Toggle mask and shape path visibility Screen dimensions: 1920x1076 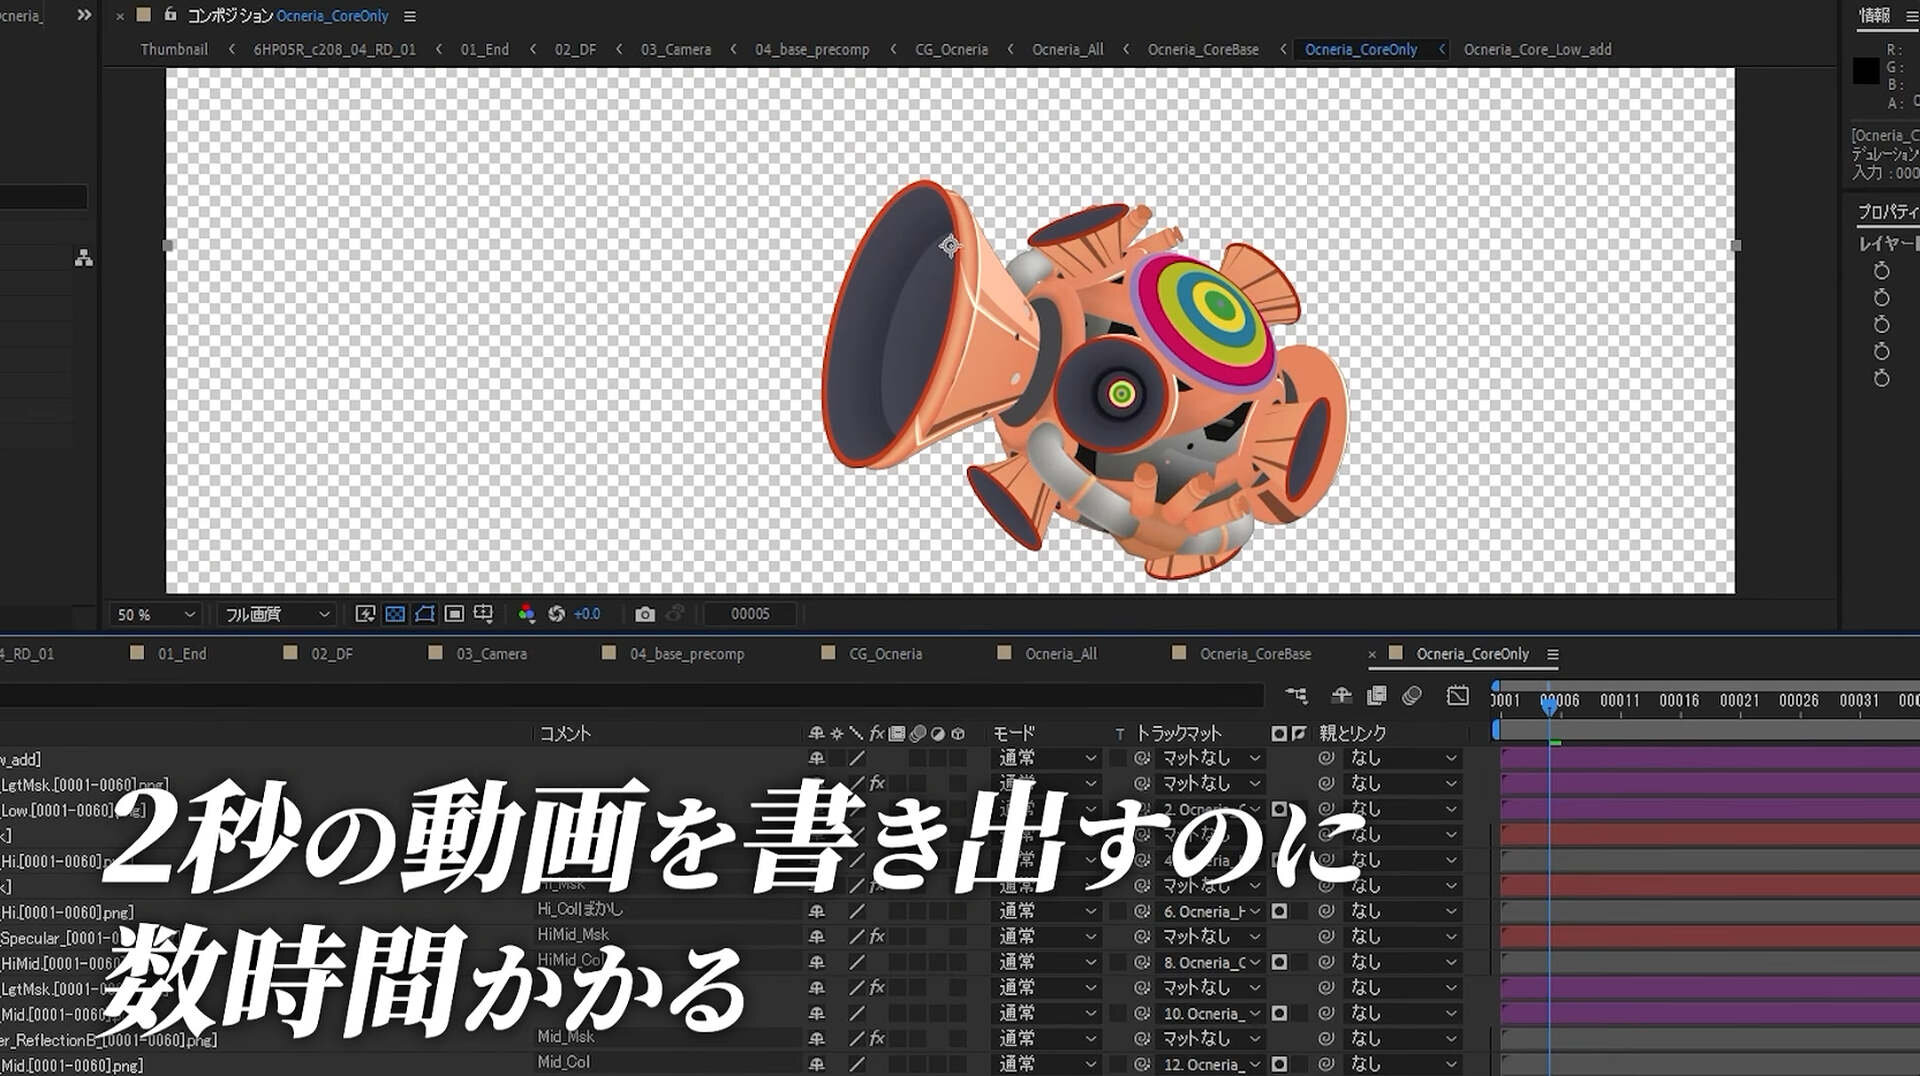tap(425, 614)
